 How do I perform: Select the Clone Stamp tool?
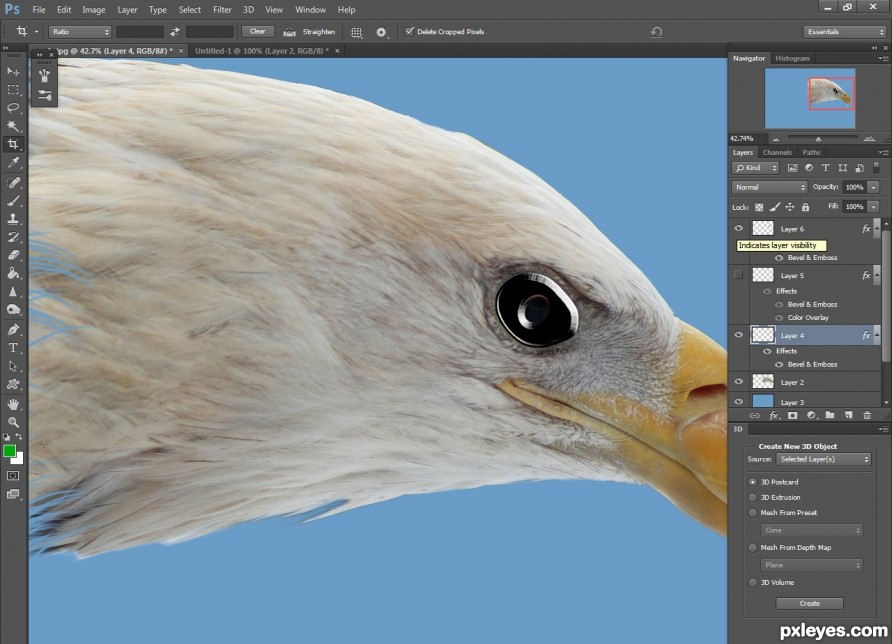tap(13, 218)
